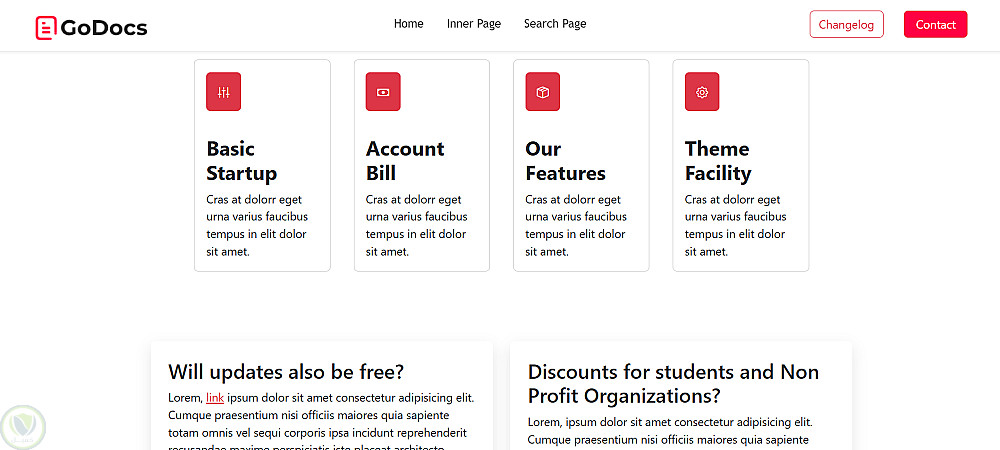
Task: Click the Account Bill card icon
Action: (x=383, y=92)
